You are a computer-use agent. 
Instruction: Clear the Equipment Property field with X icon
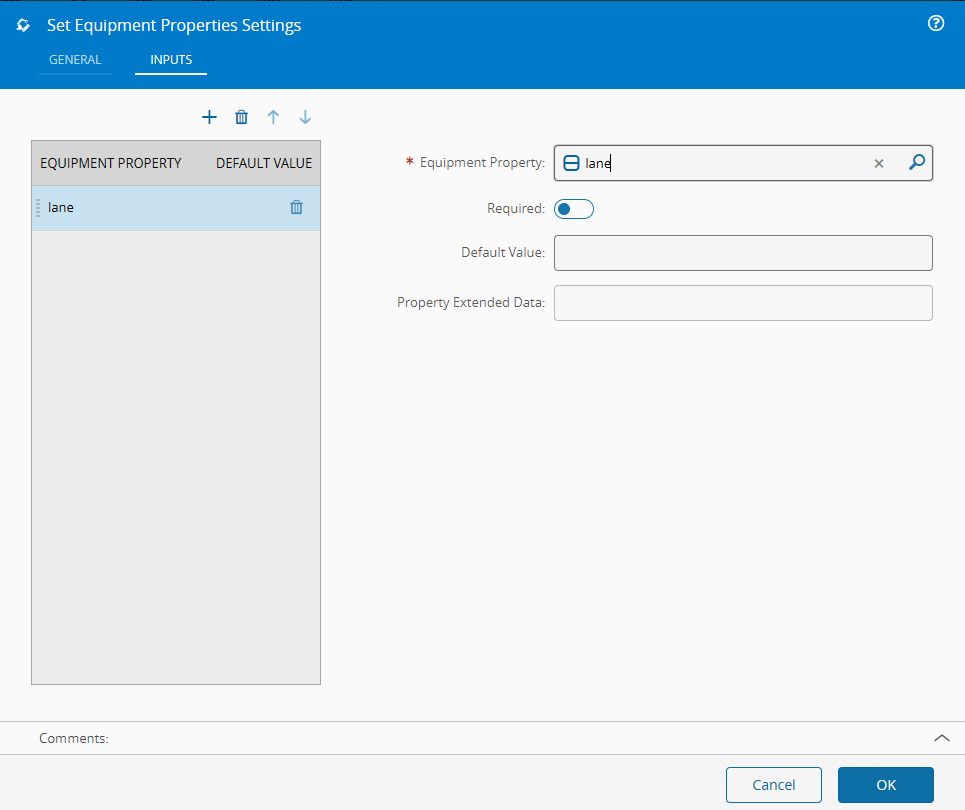(x=878, y=163)
